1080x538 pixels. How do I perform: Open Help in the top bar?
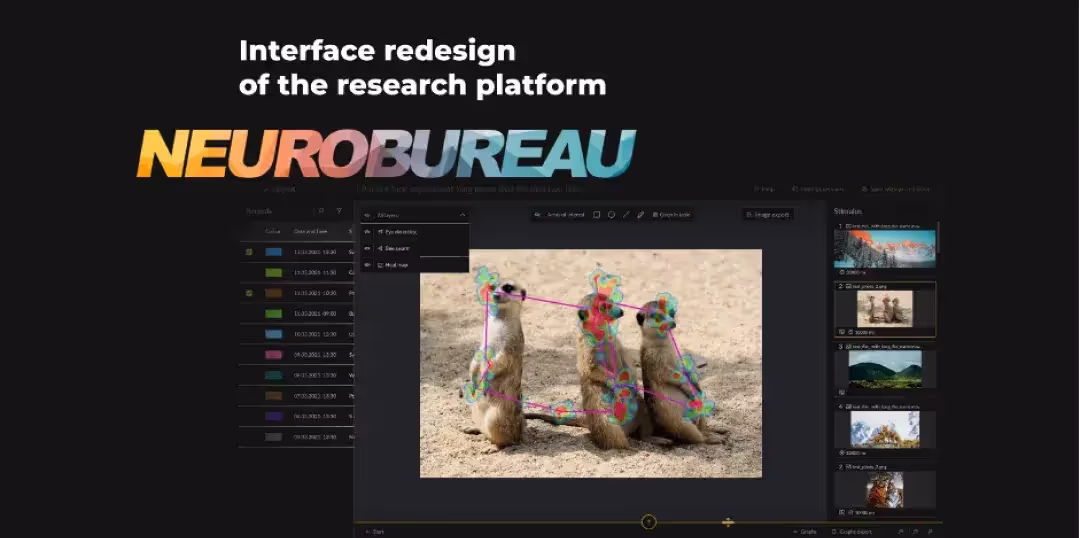click(x=766, y=189)
